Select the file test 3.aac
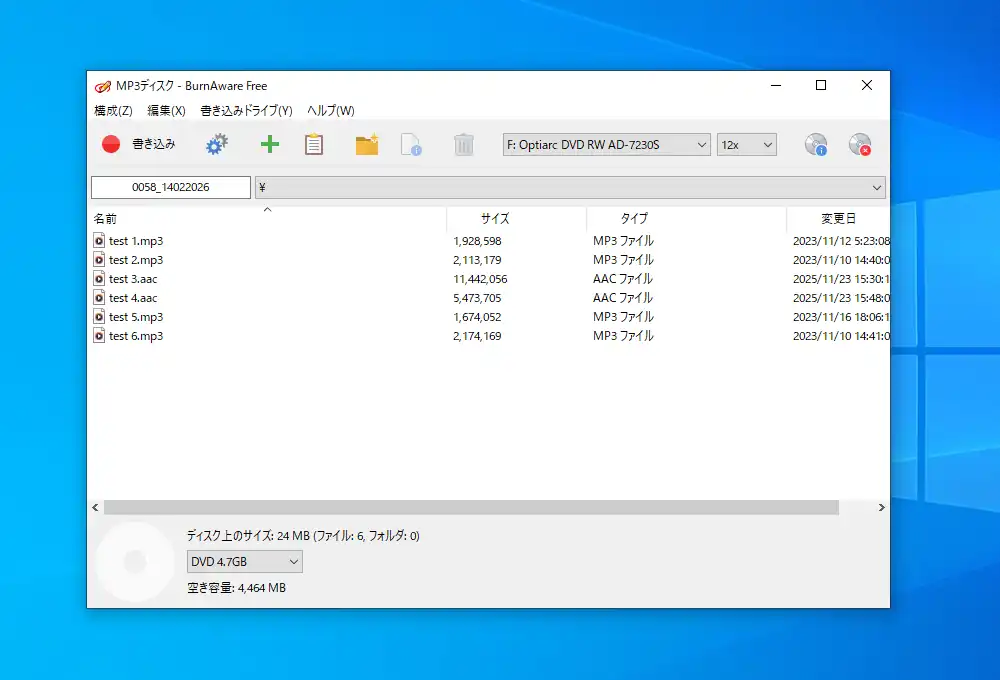The image size is (1000, 680). 135,278
